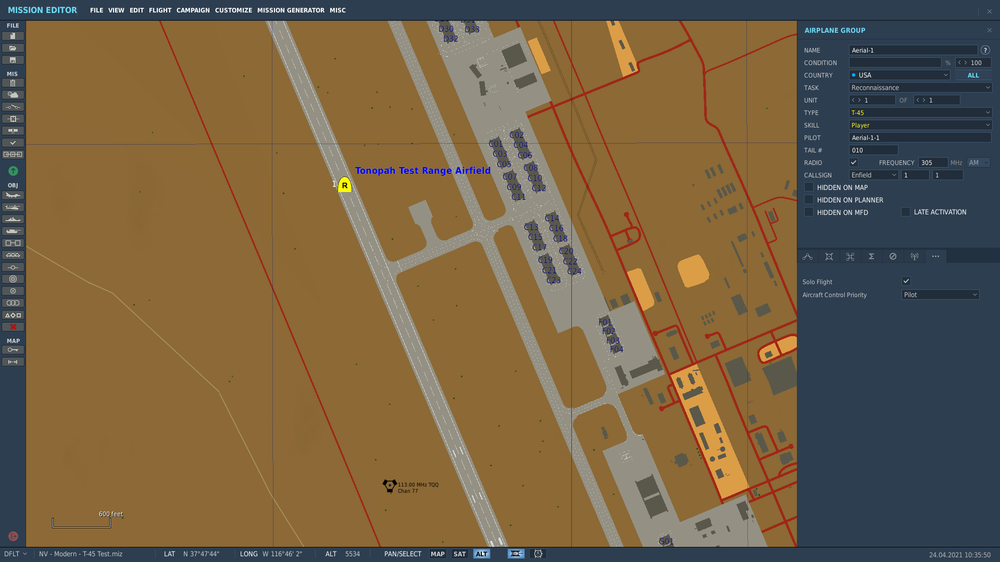Click the 113.00 MHz TQQ beacon symbol
Screen dimensions: 1000x562
tap(389, 486)
